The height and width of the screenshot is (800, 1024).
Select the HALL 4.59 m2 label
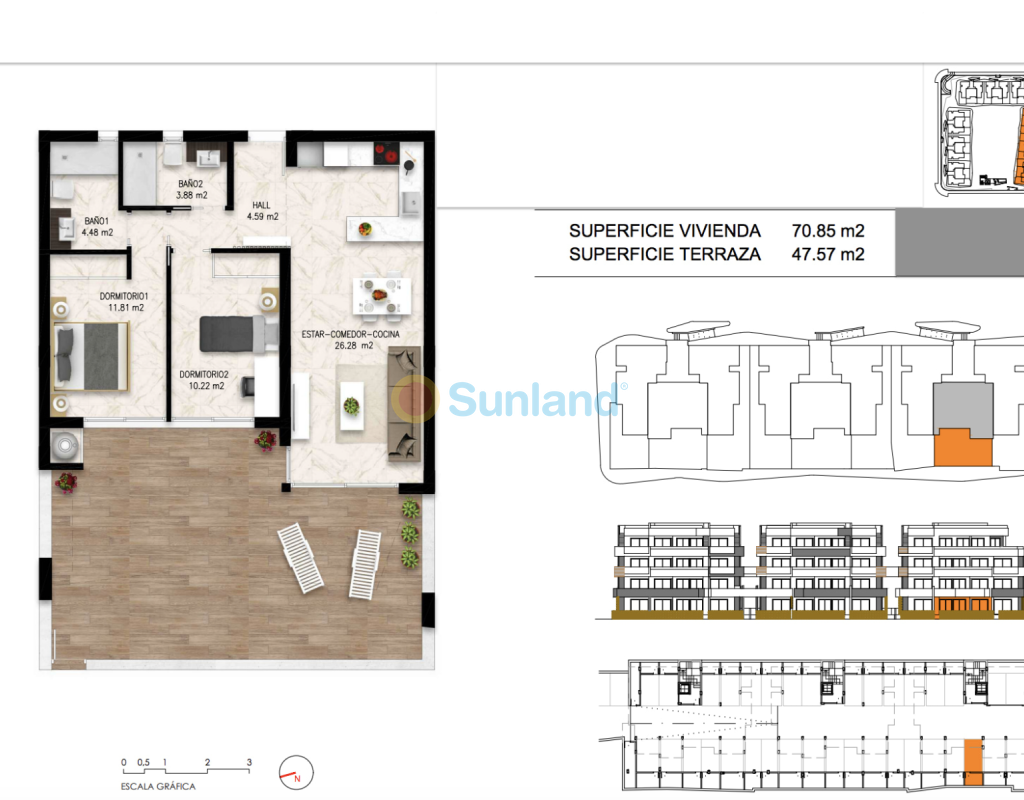(x=264, y=210)
